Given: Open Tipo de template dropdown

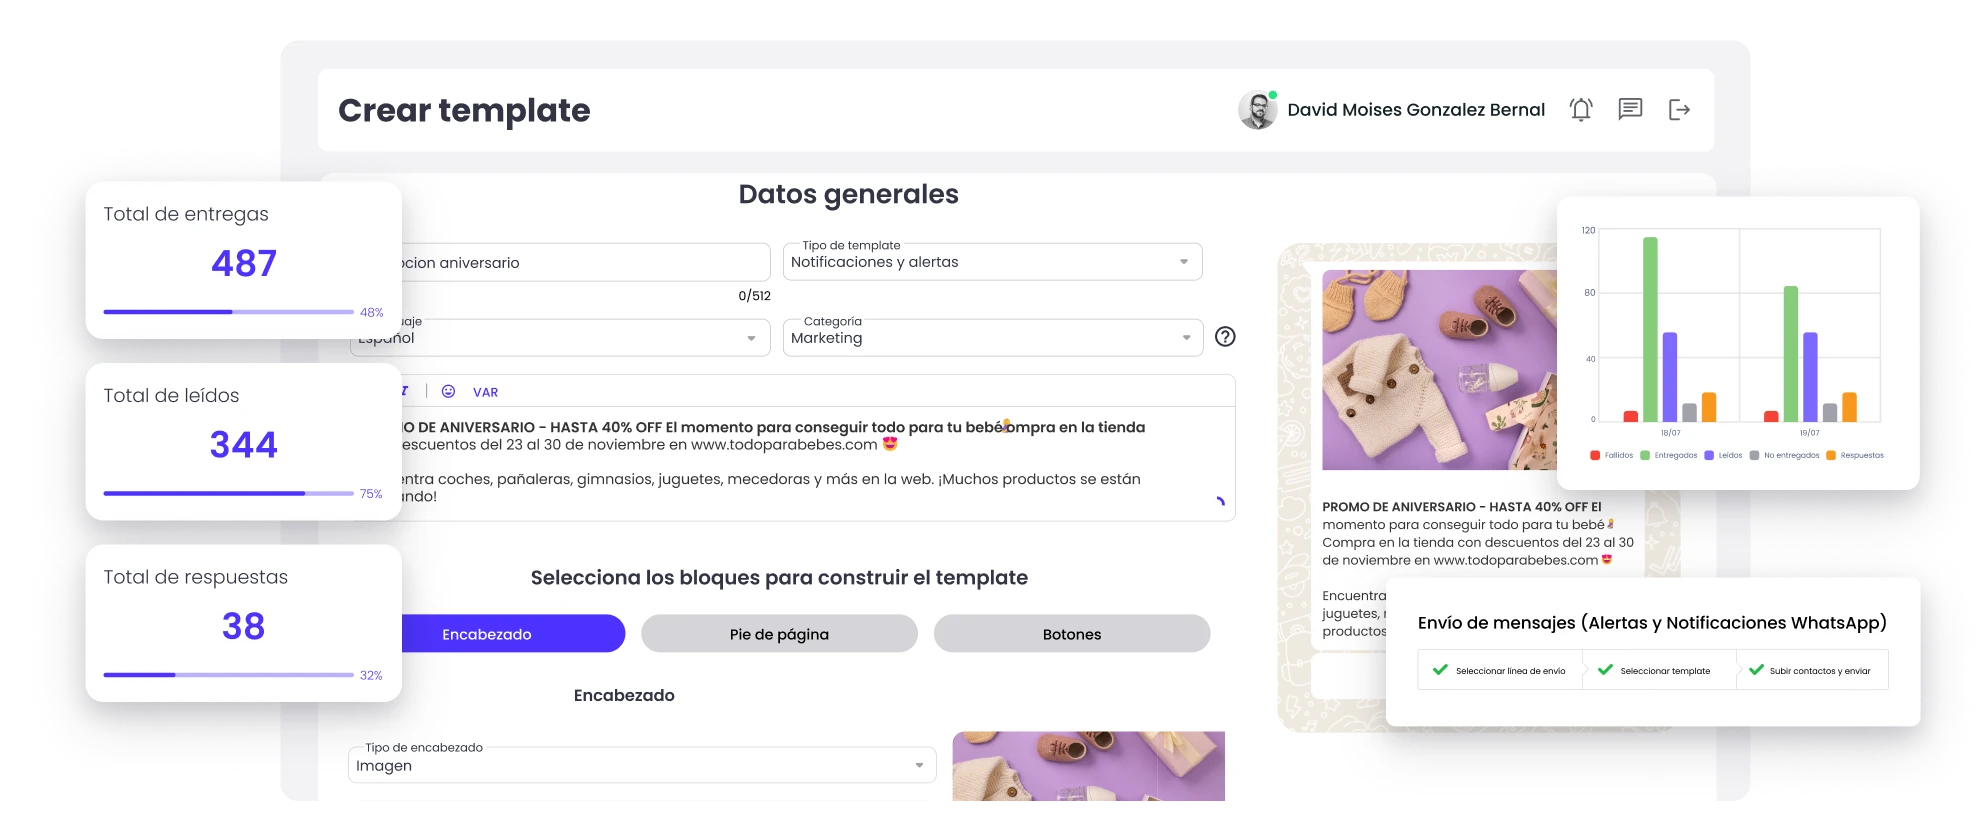Looking at the screenshot, I should click(992, 262).
